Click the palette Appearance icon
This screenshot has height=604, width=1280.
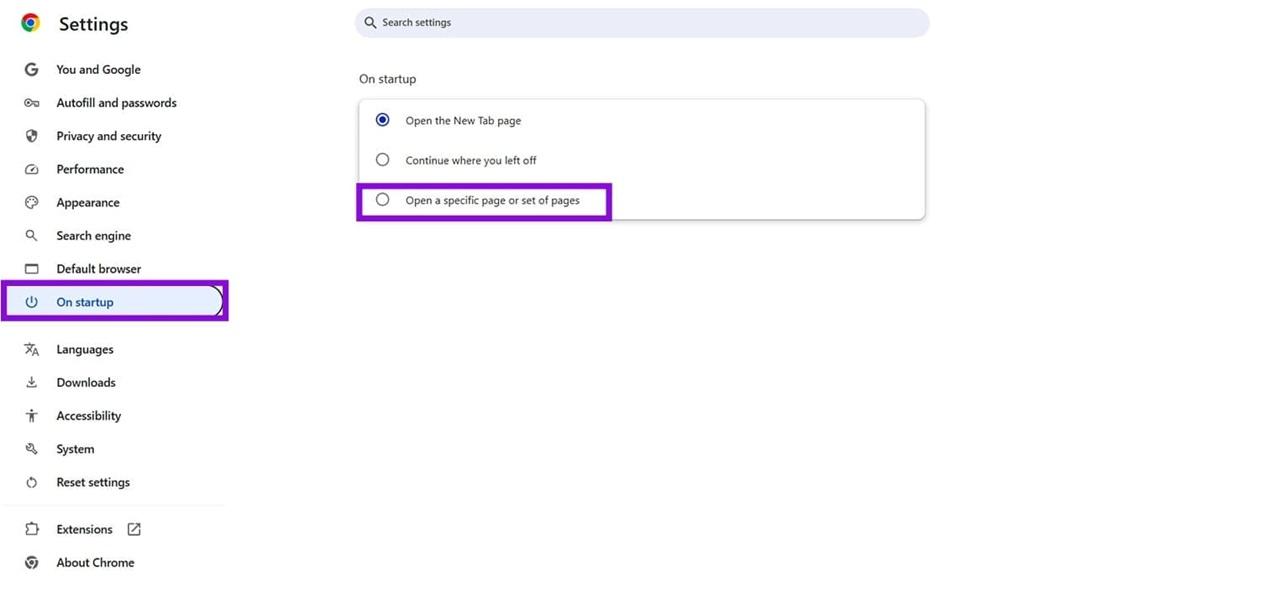pos(32,202)
